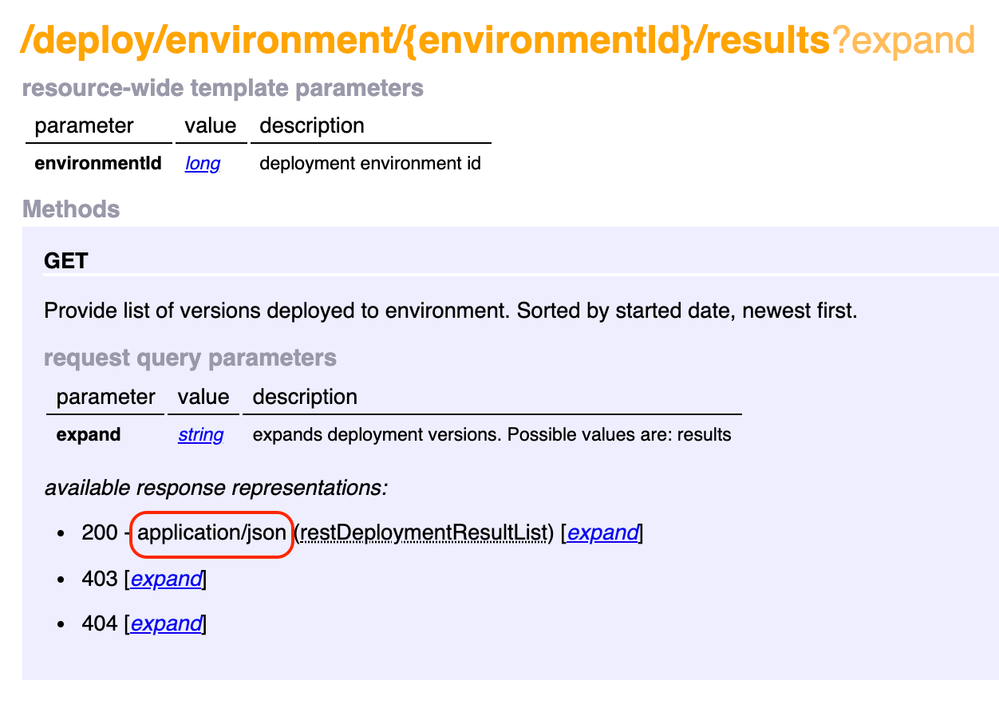The image size is (999, 701).
Task: Select the expand parameter row
Action: tap(88, 434)
